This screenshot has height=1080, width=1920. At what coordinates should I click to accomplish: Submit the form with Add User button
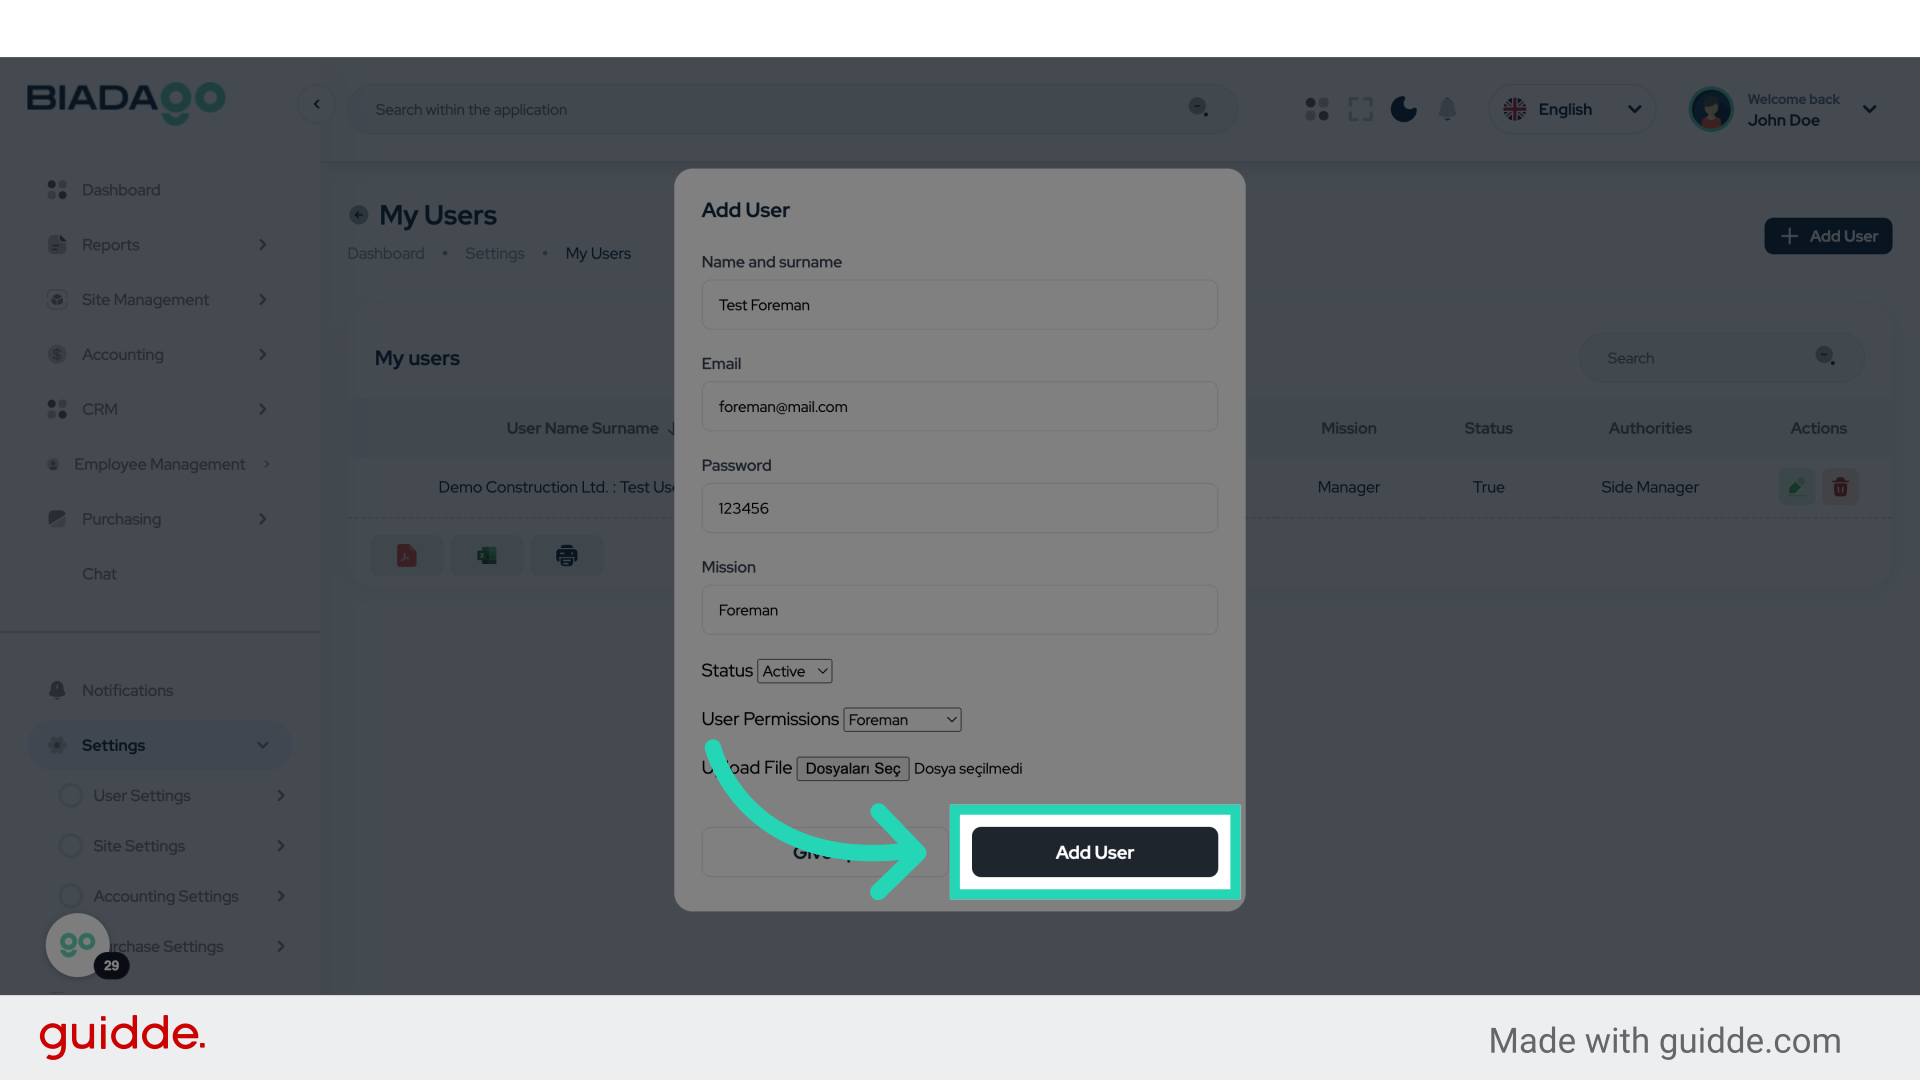tap(1093, 852)
